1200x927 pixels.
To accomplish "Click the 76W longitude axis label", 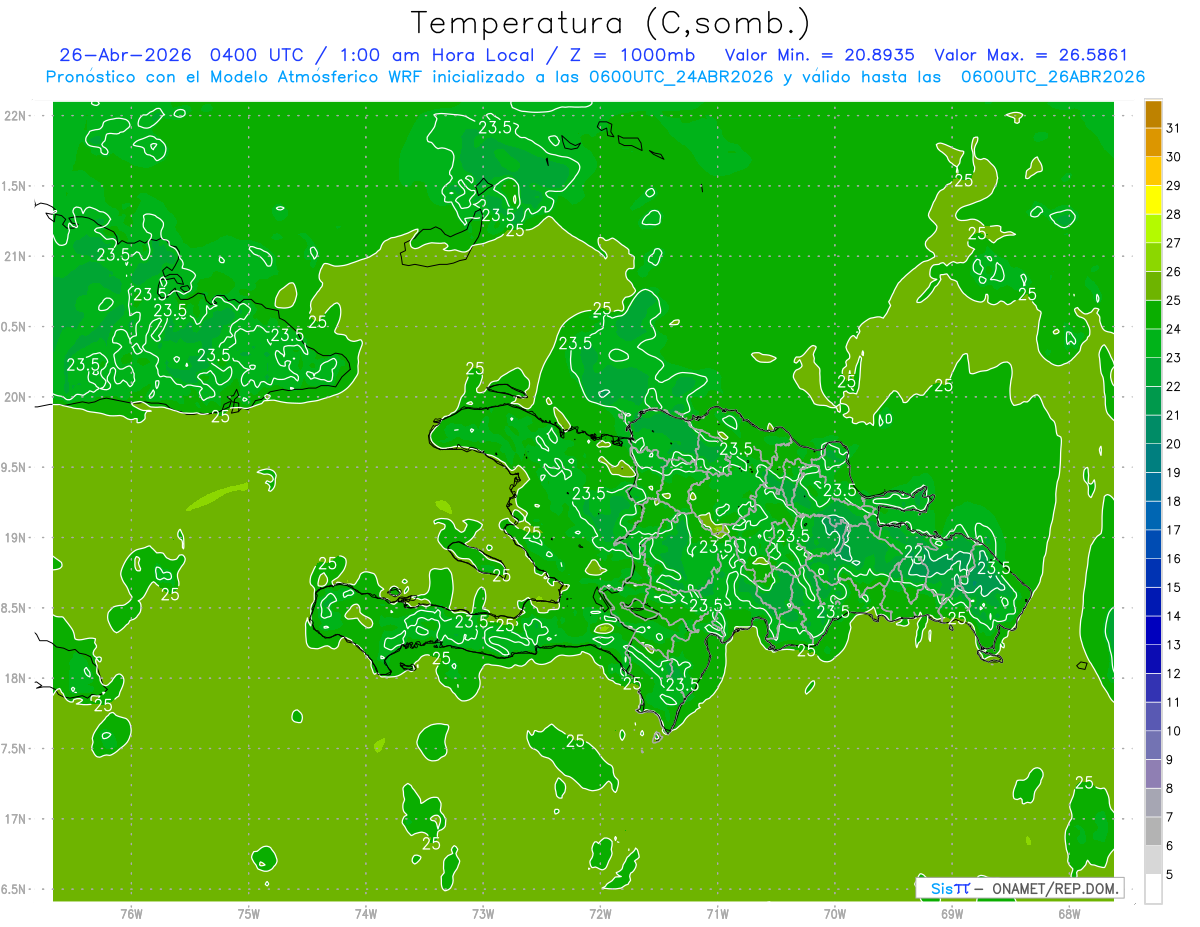I will 131,913.
